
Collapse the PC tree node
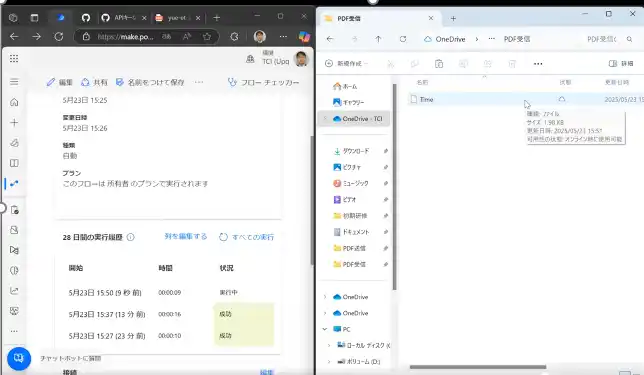coord(325,329)
